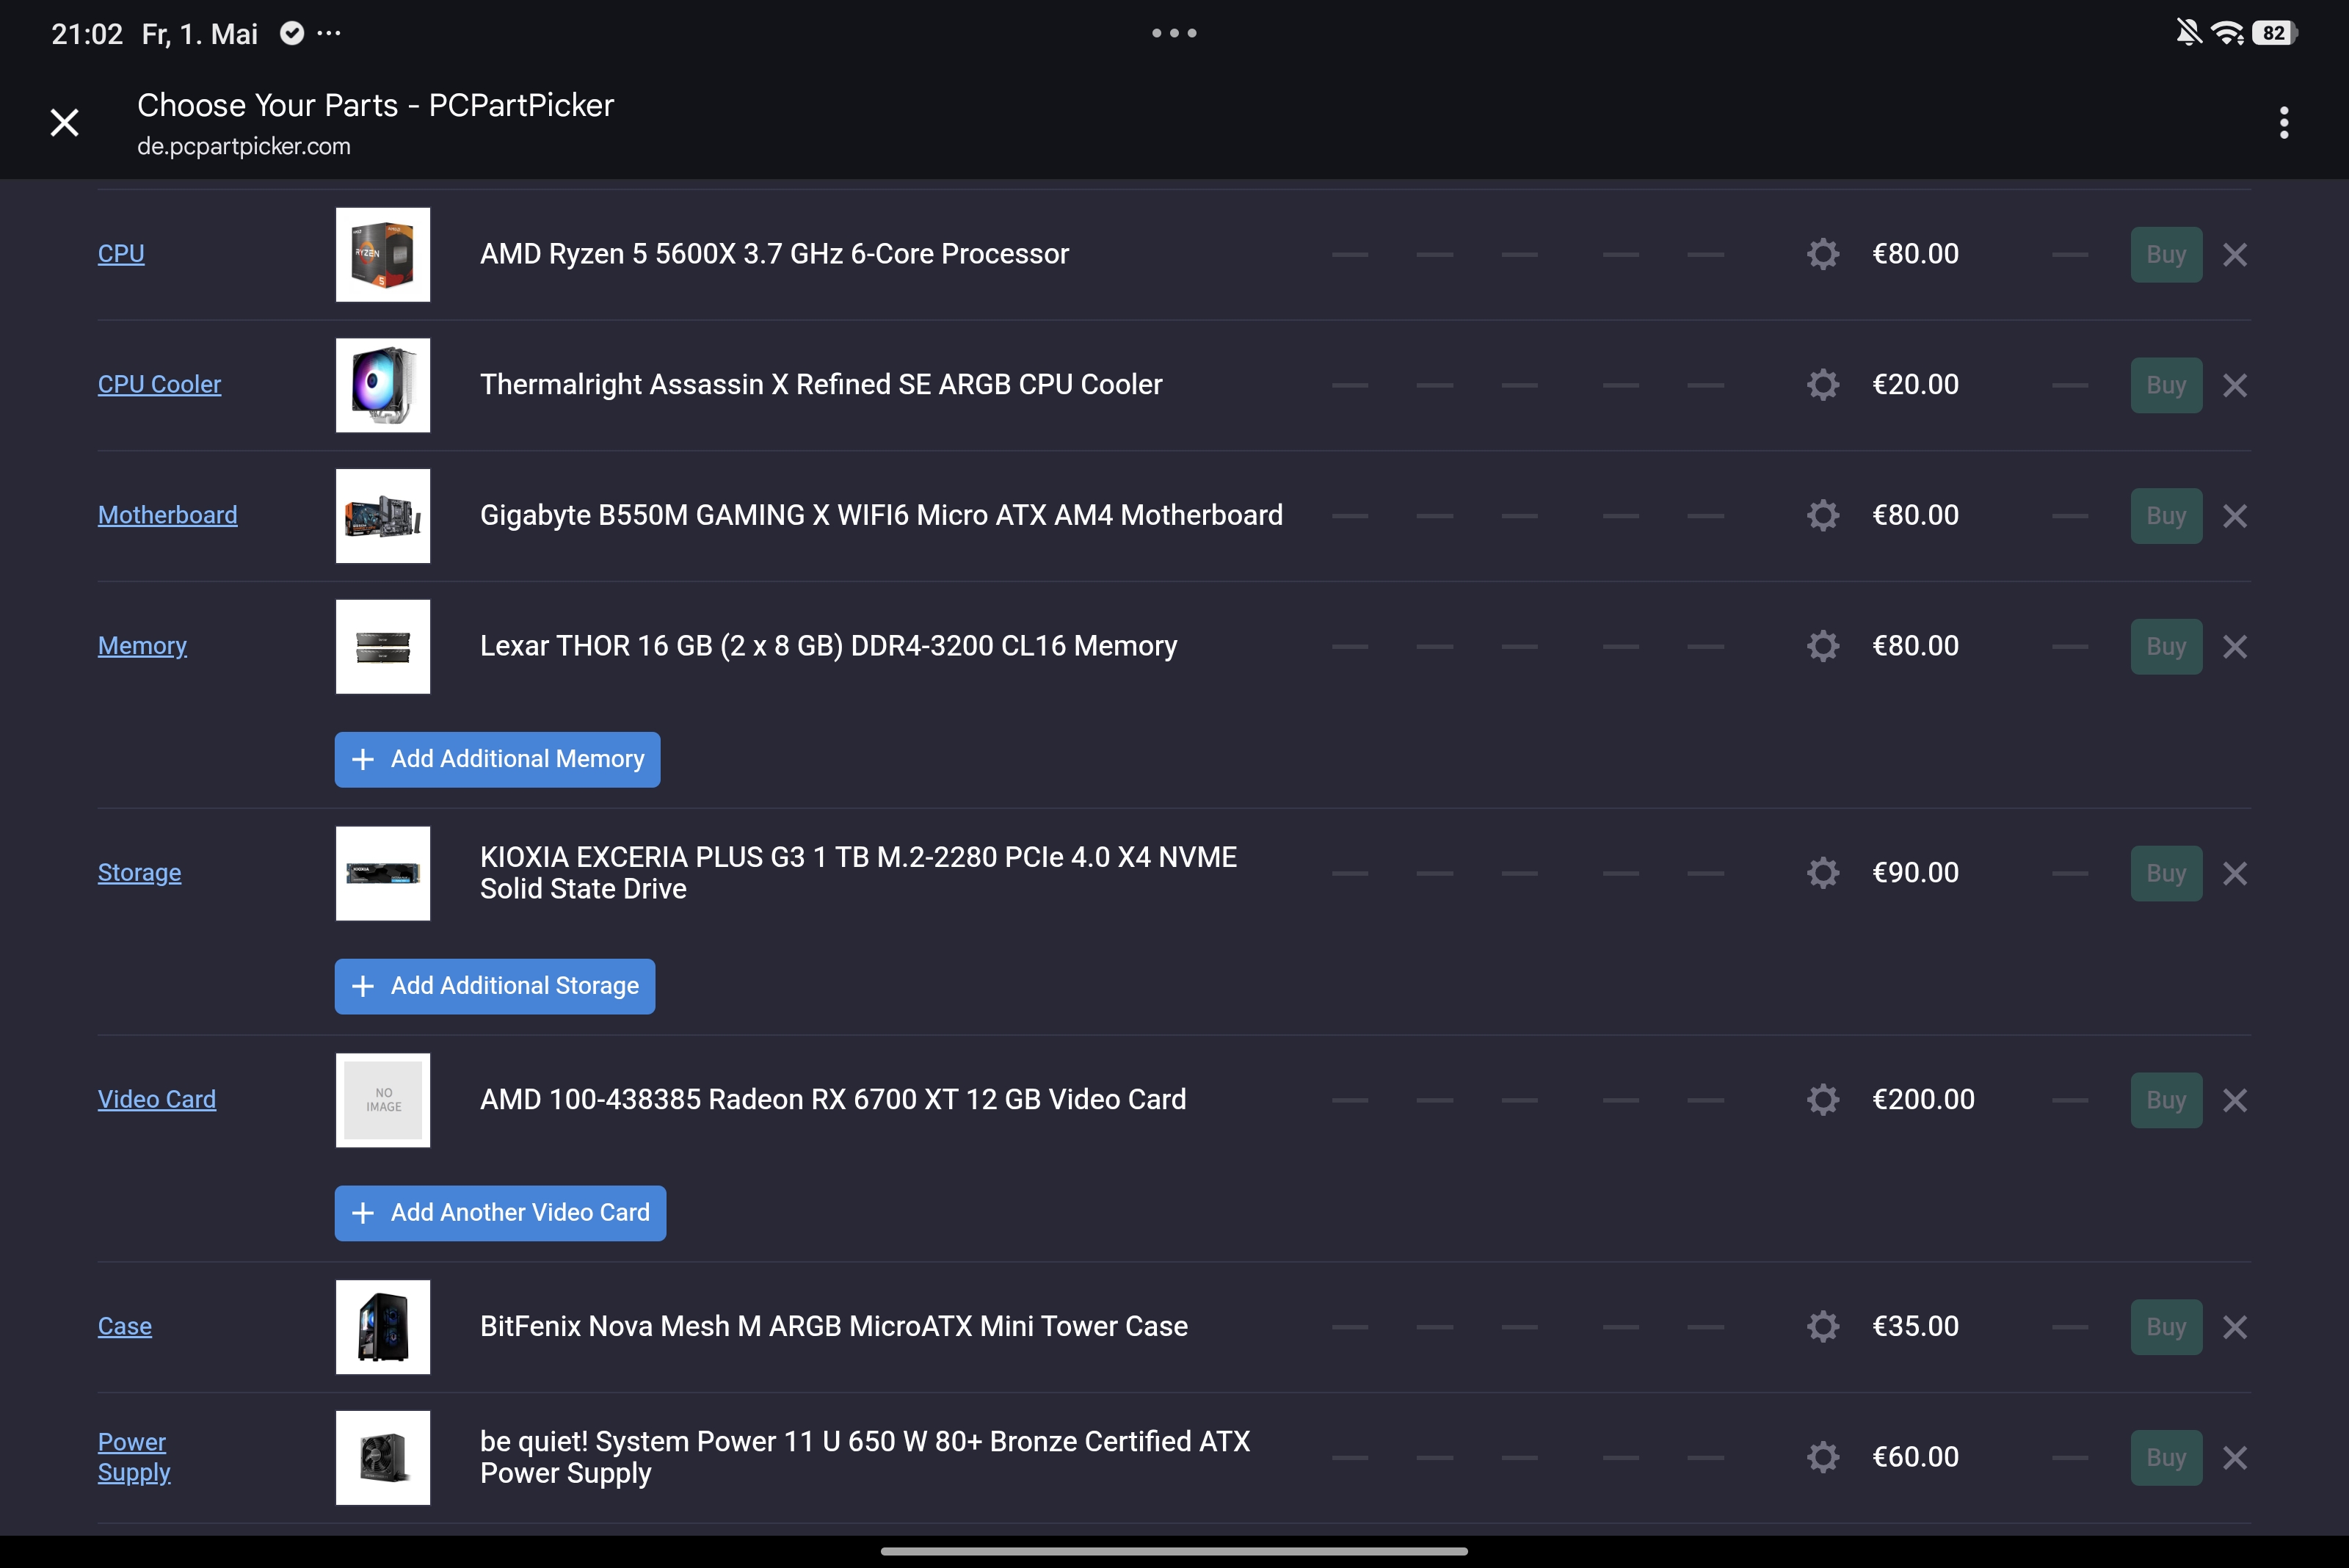Open BitFenix case product thumbnail
Image resolution: width=2349 pixels, height=1568 pixels.
pos(383,1327)
